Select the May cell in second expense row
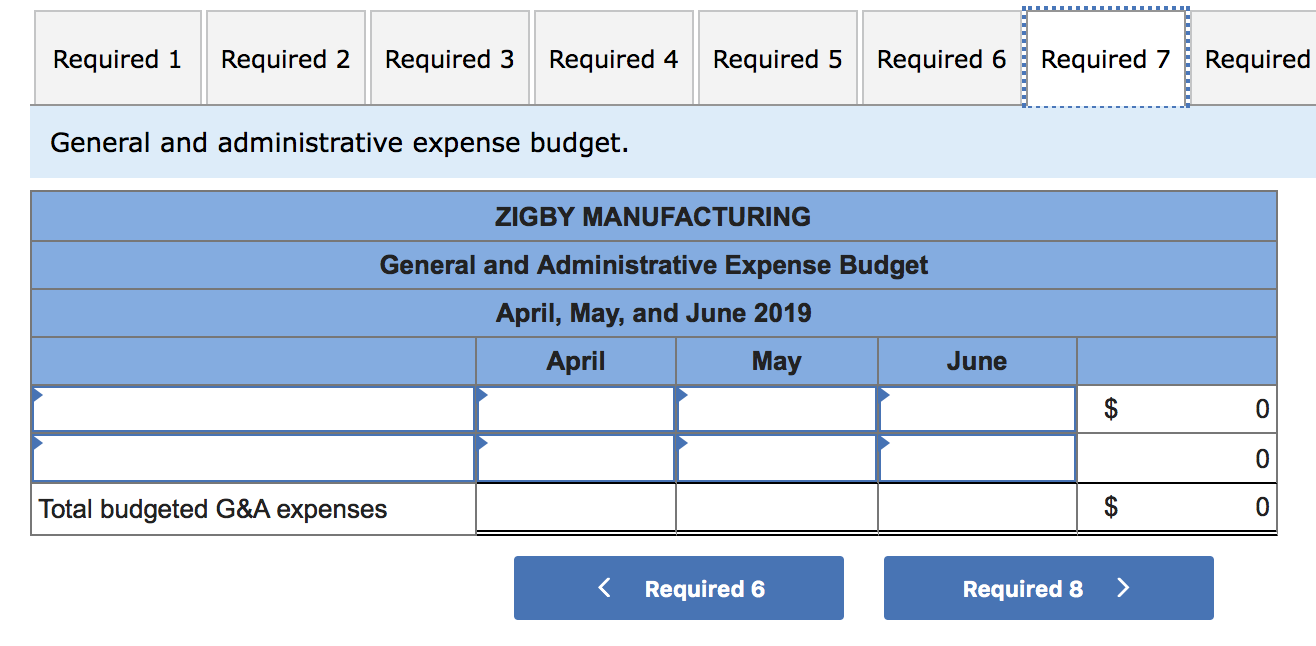1316x646 pixels. (x=777, y=458)
